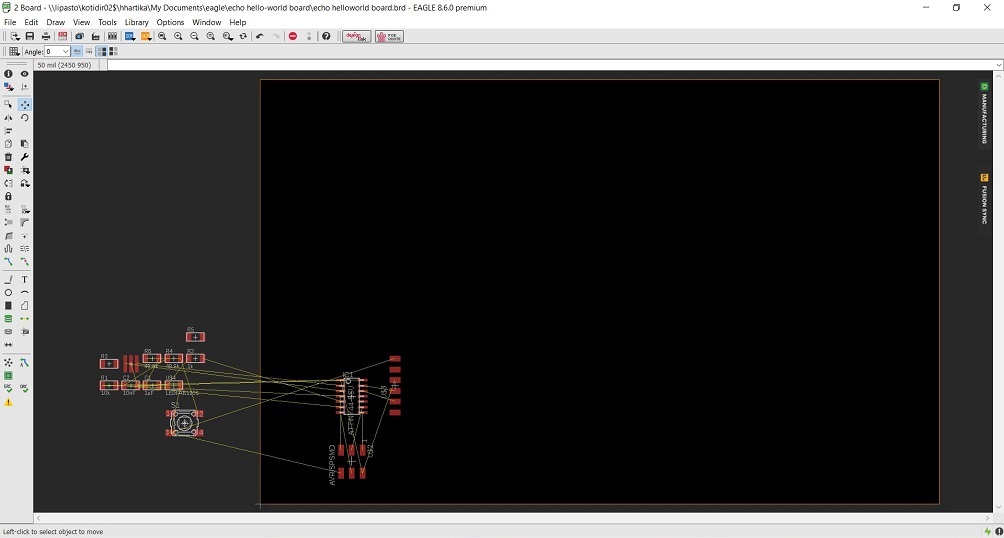The image size is (1004, 538).
Task: Open the Tools menu
Action: [x=107, y=22]
